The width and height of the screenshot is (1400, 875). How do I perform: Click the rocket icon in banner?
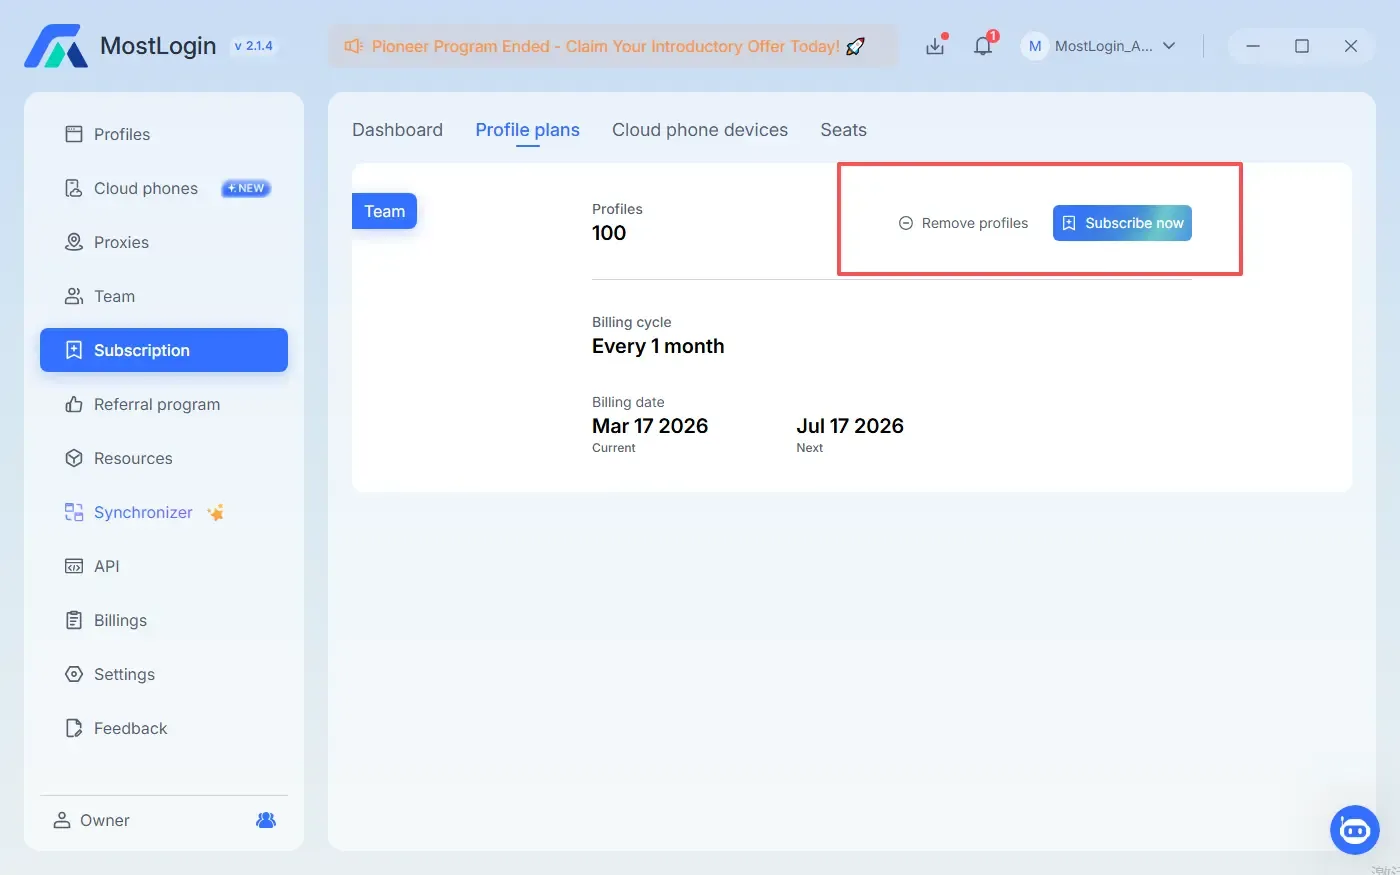[855, 46]
